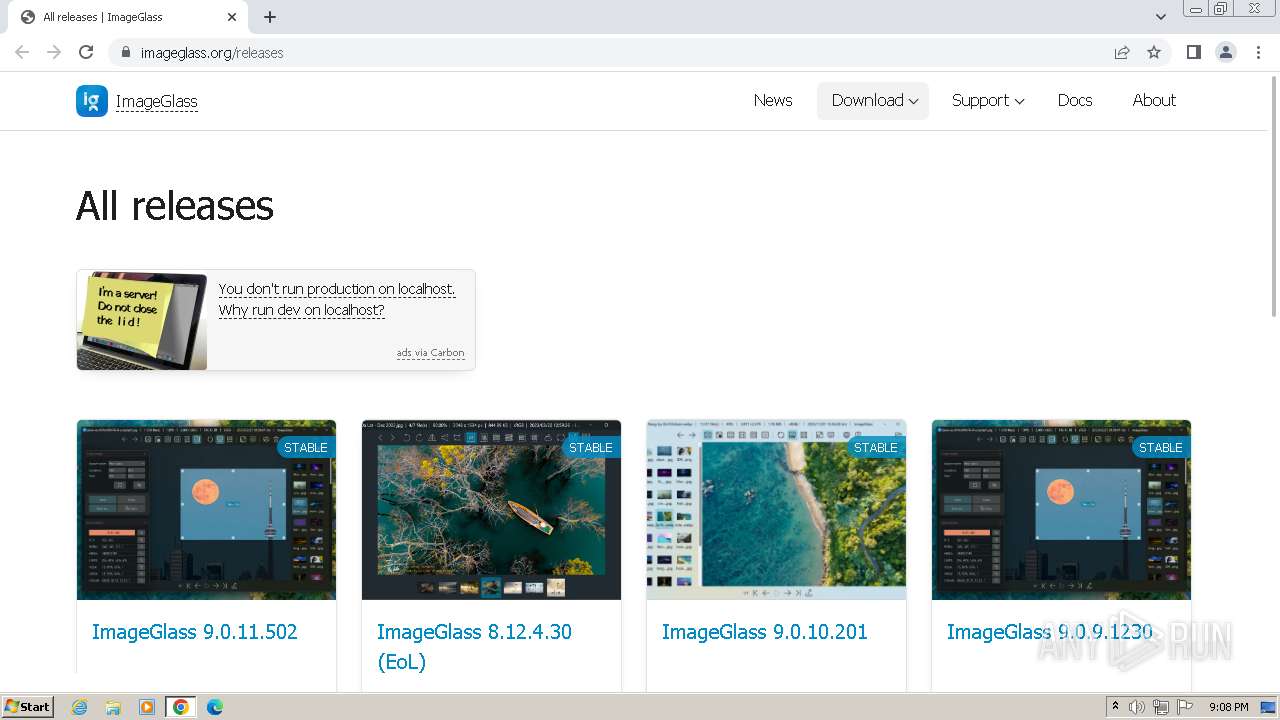The width and height of the screenshot is (1280, 720).
Task: View site information lock icon
Action: (x=125, y=52)
